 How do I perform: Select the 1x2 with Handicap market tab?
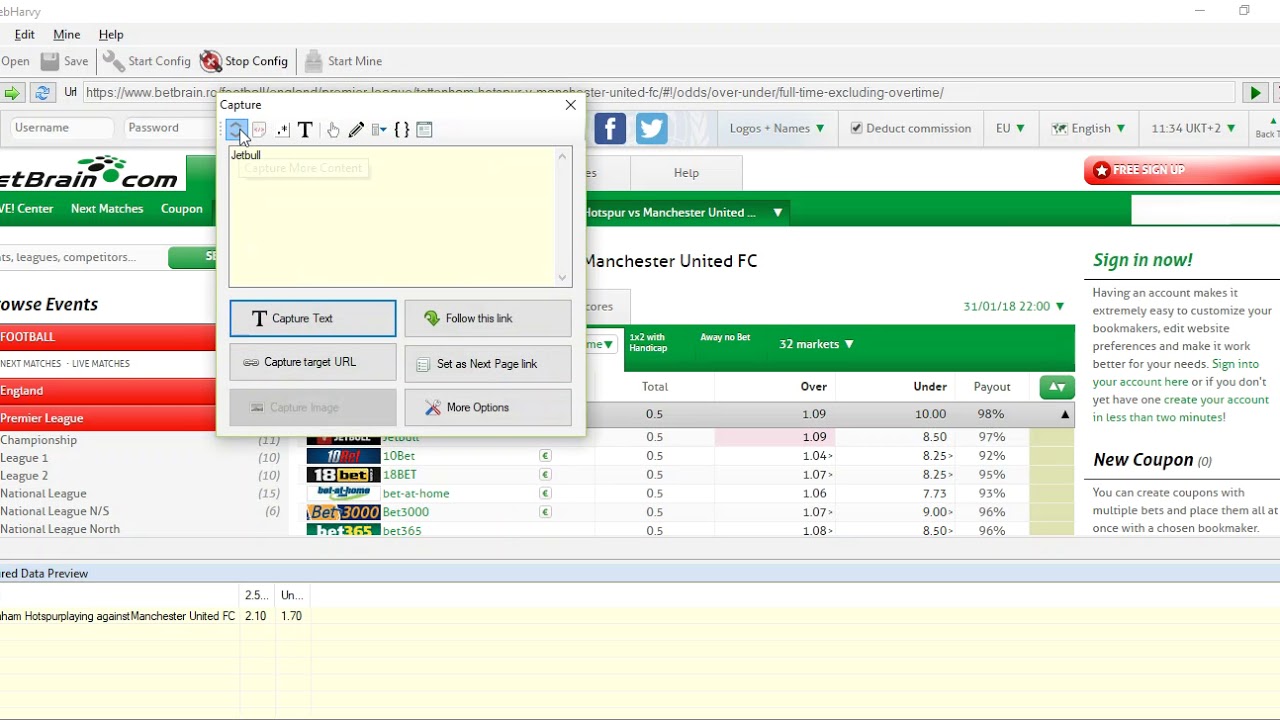(x=648, y=343)
